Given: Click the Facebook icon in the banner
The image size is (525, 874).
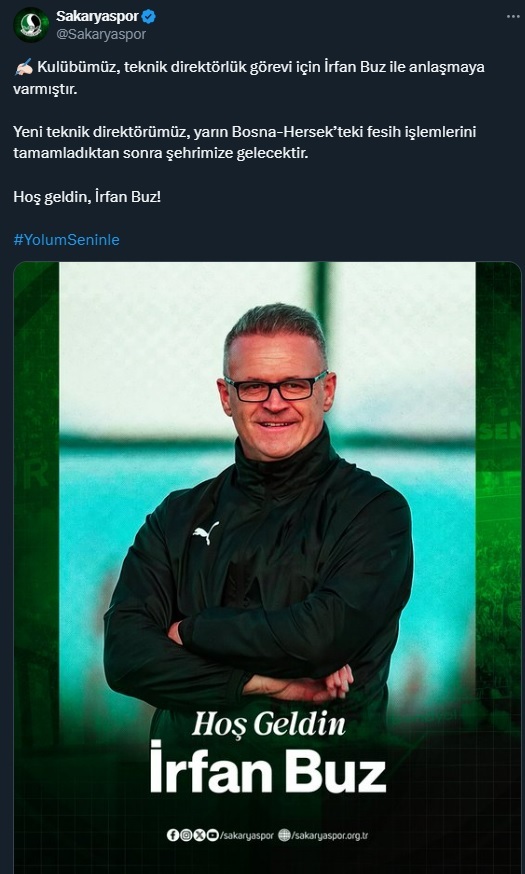Looking at the screenshot, I should click(173, 835).
